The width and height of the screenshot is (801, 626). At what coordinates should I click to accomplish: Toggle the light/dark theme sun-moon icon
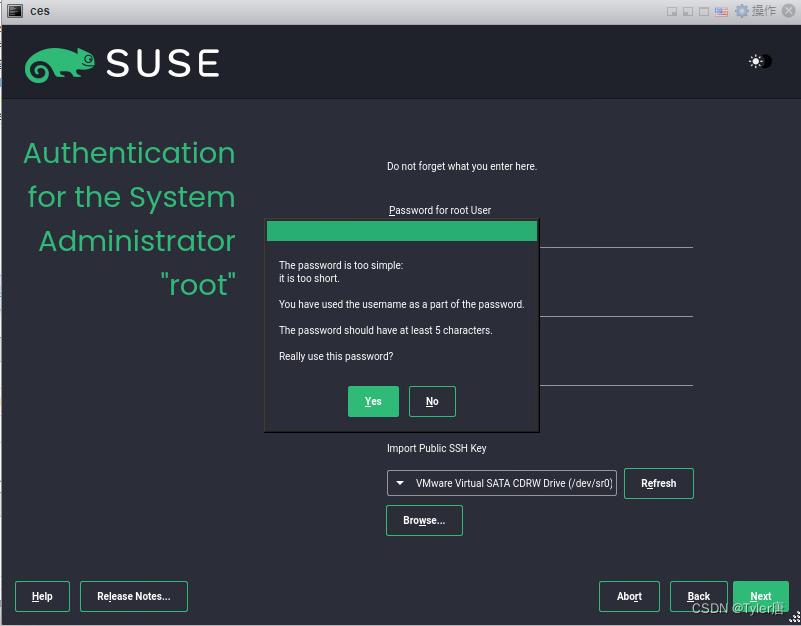pos(758,61)
